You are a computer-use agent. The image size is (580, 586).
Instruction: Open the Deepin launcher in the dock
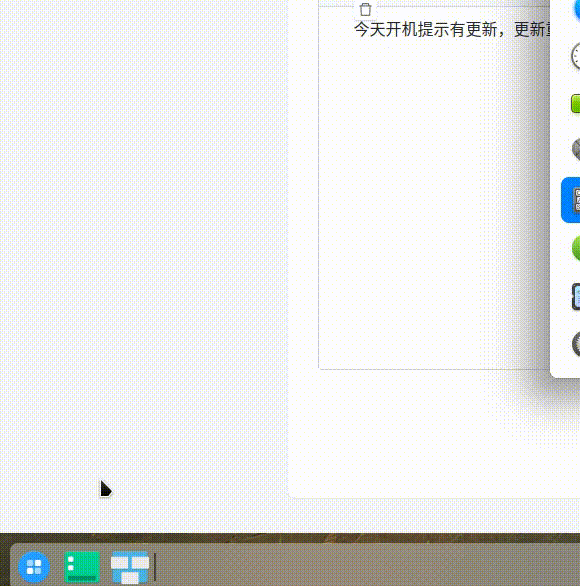click(x=34, y=567)
